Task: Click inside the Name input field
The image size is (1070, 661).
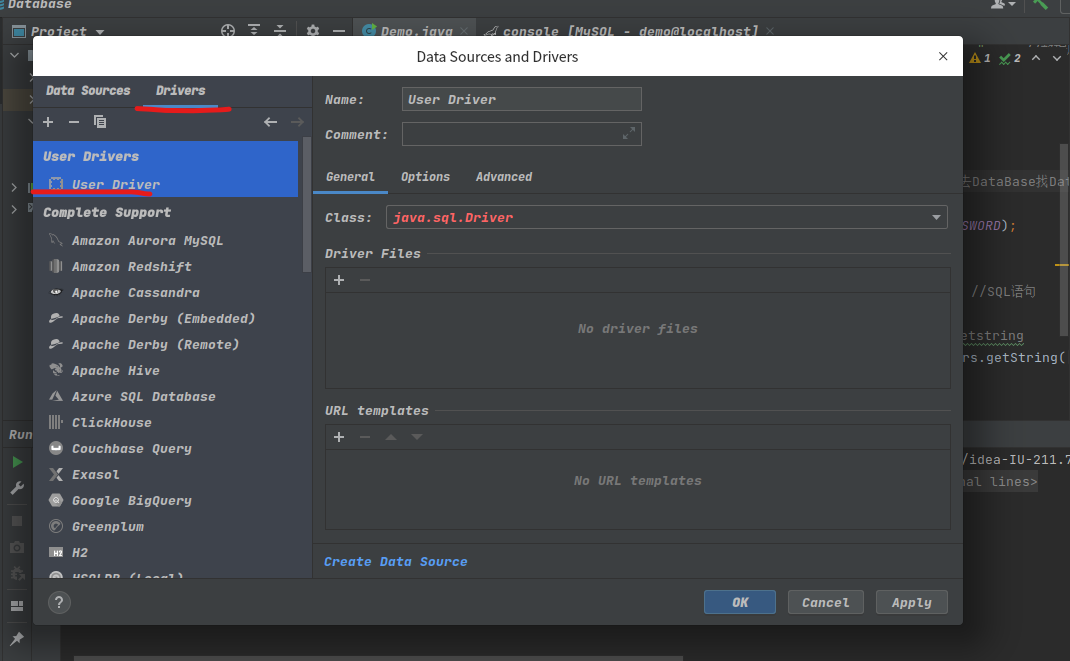Action: click(520, 98)
